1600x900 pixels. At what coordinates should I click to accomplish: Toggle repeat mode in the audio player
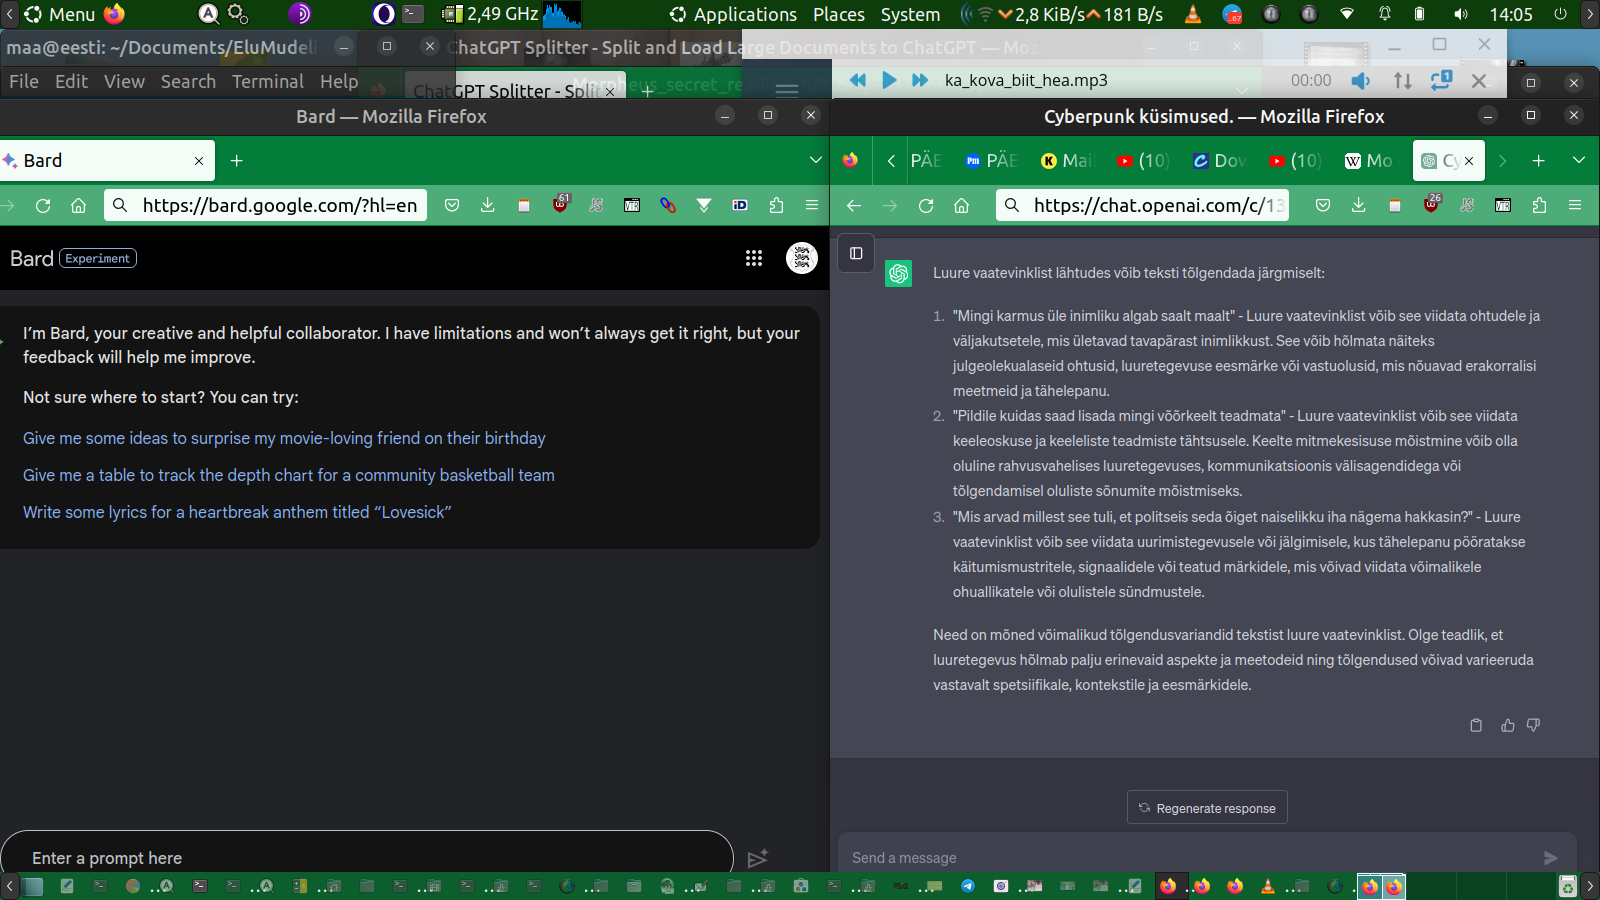1441,80
